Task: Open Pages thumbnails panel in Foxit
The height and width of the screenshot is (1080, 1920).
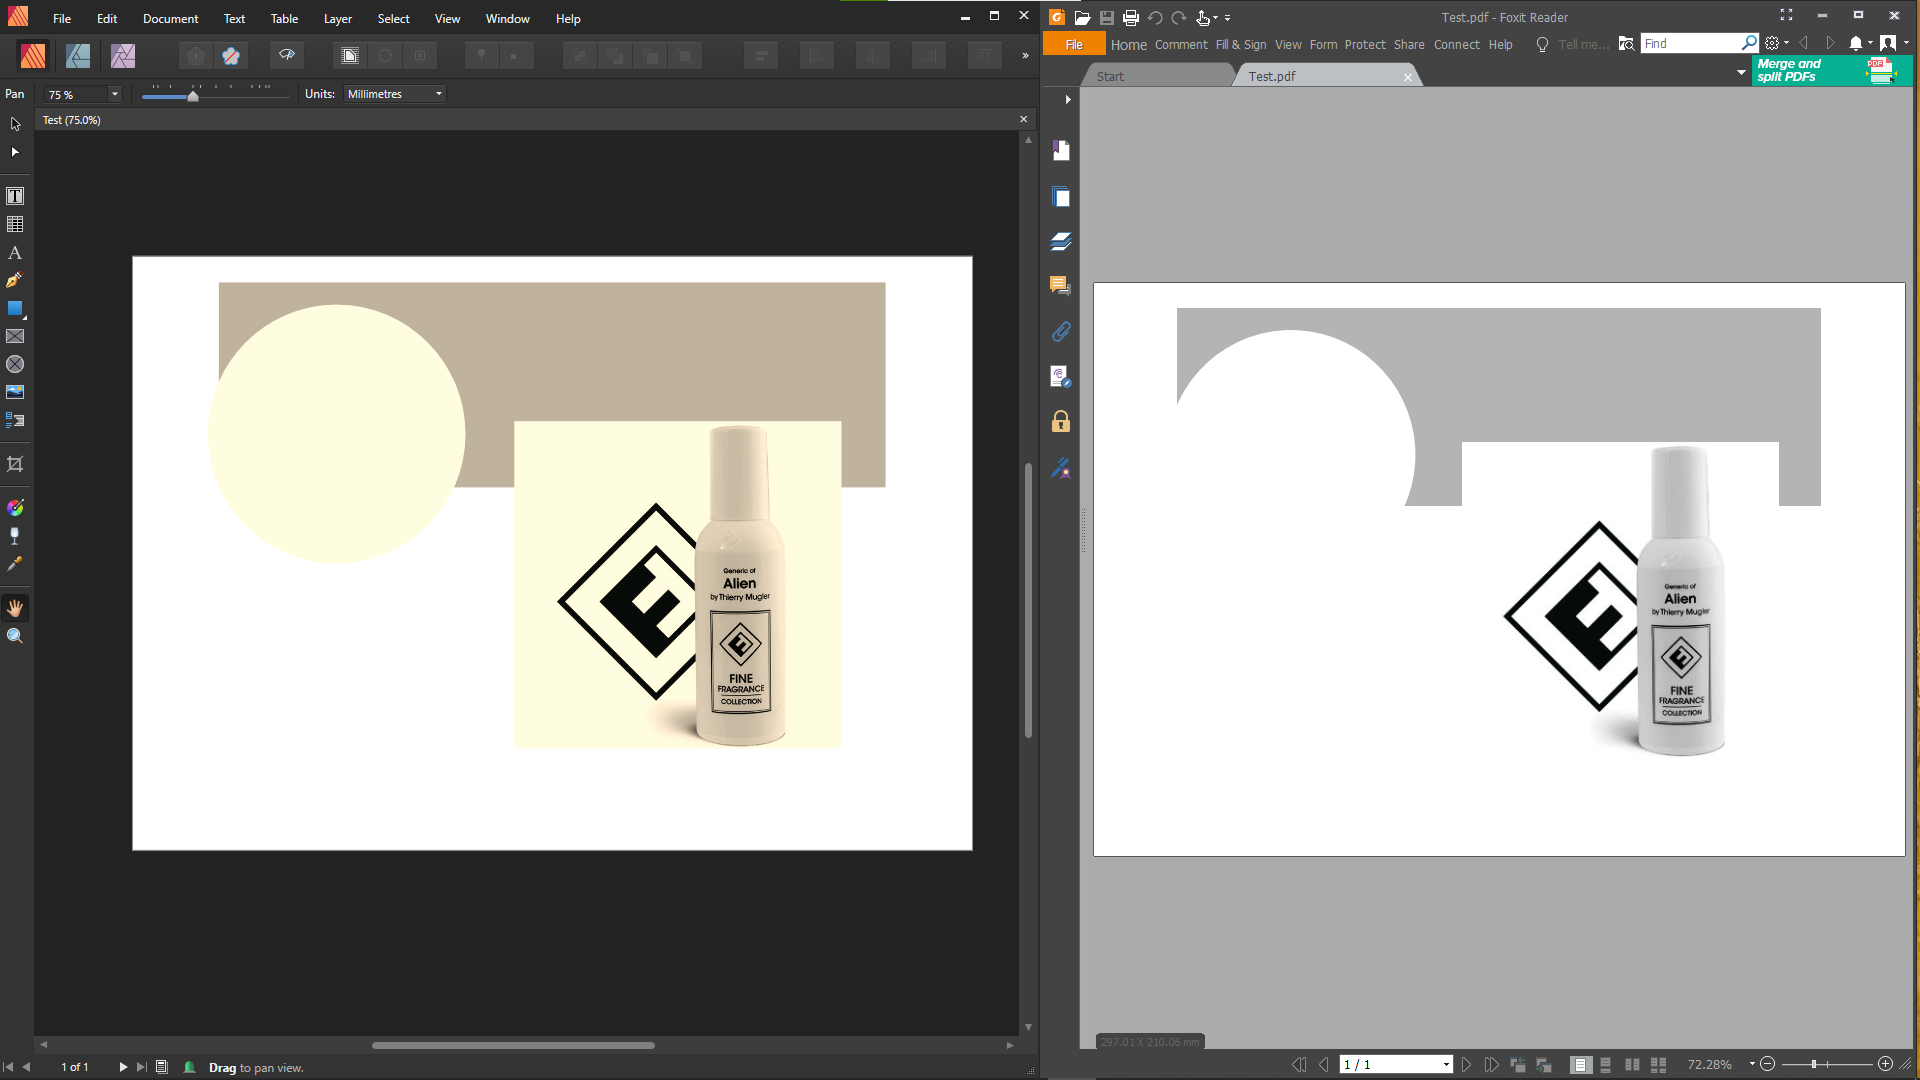Action: [1061, 197]
